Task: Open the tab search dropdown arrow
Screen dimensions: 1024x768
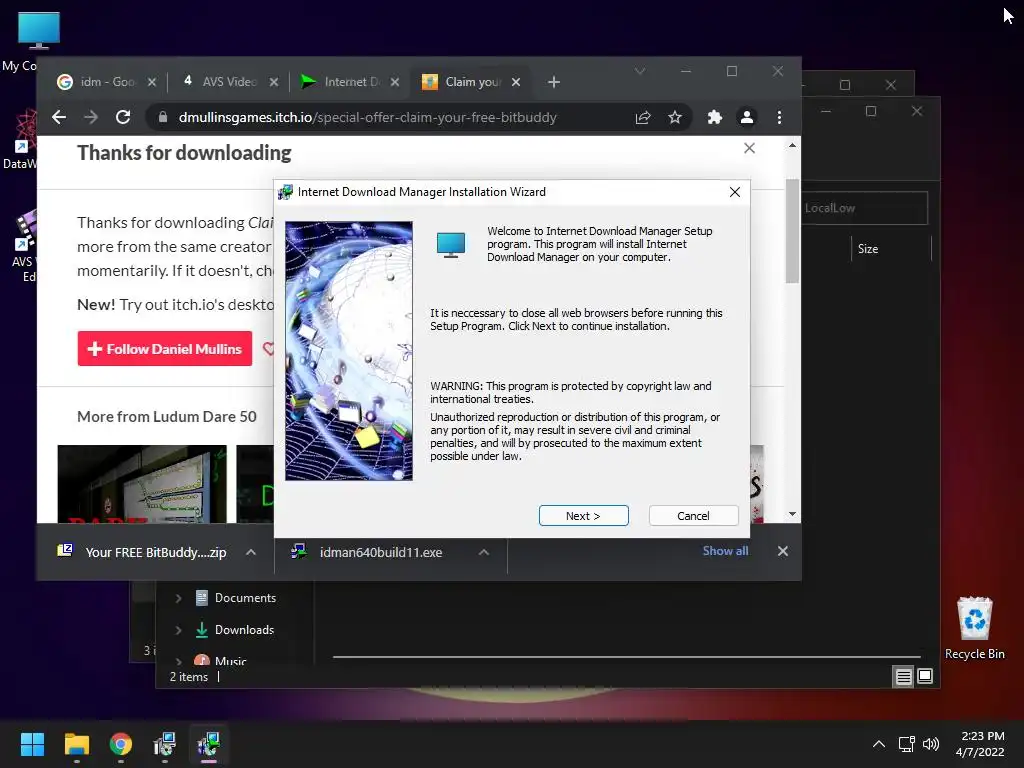Action: (640, 71)
